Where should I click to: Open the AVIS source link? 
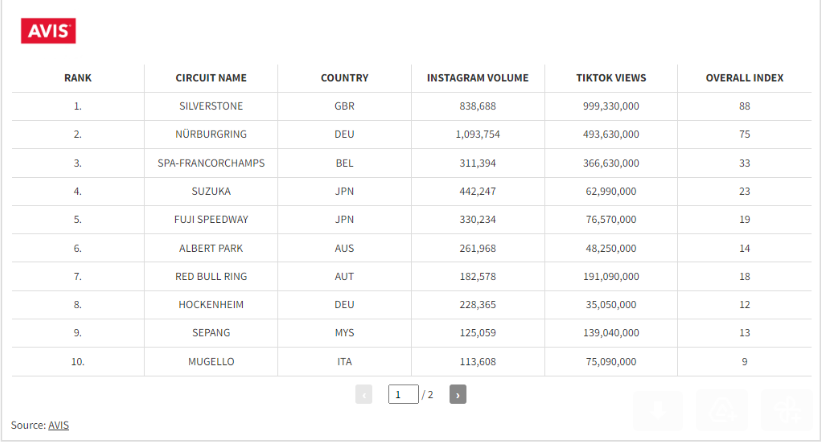point(59,425)
